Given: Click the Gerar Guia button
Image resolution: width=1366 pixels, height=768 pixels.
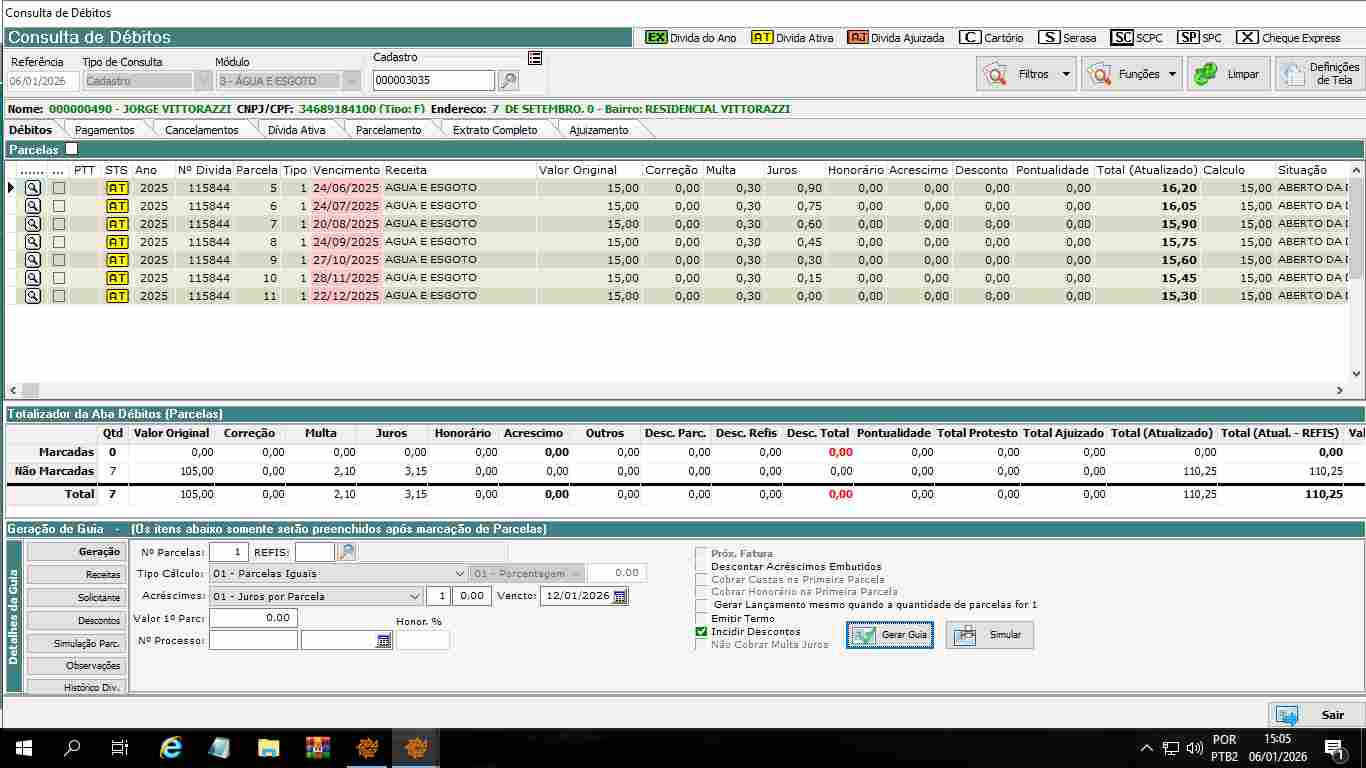Looking at the screenshot, I should point(890,635).
